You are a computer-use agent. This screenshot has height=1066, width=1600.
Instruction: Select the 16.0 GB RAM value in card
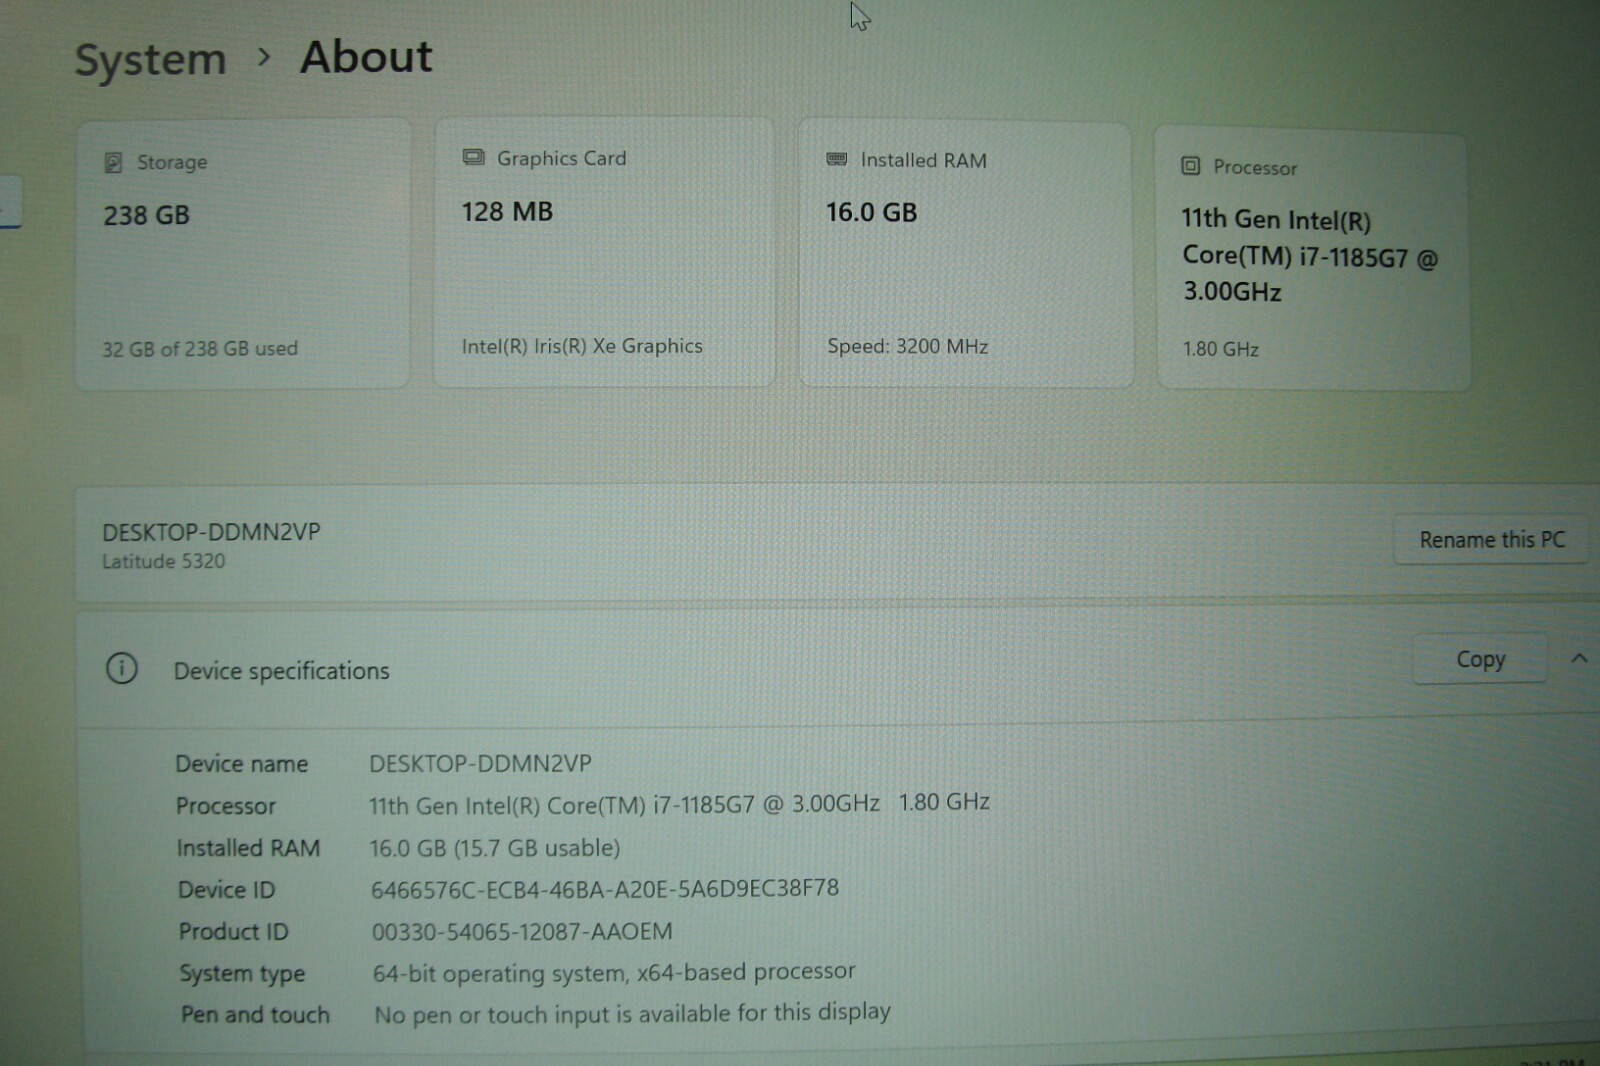pyautogui.click(x=871, y=212)
